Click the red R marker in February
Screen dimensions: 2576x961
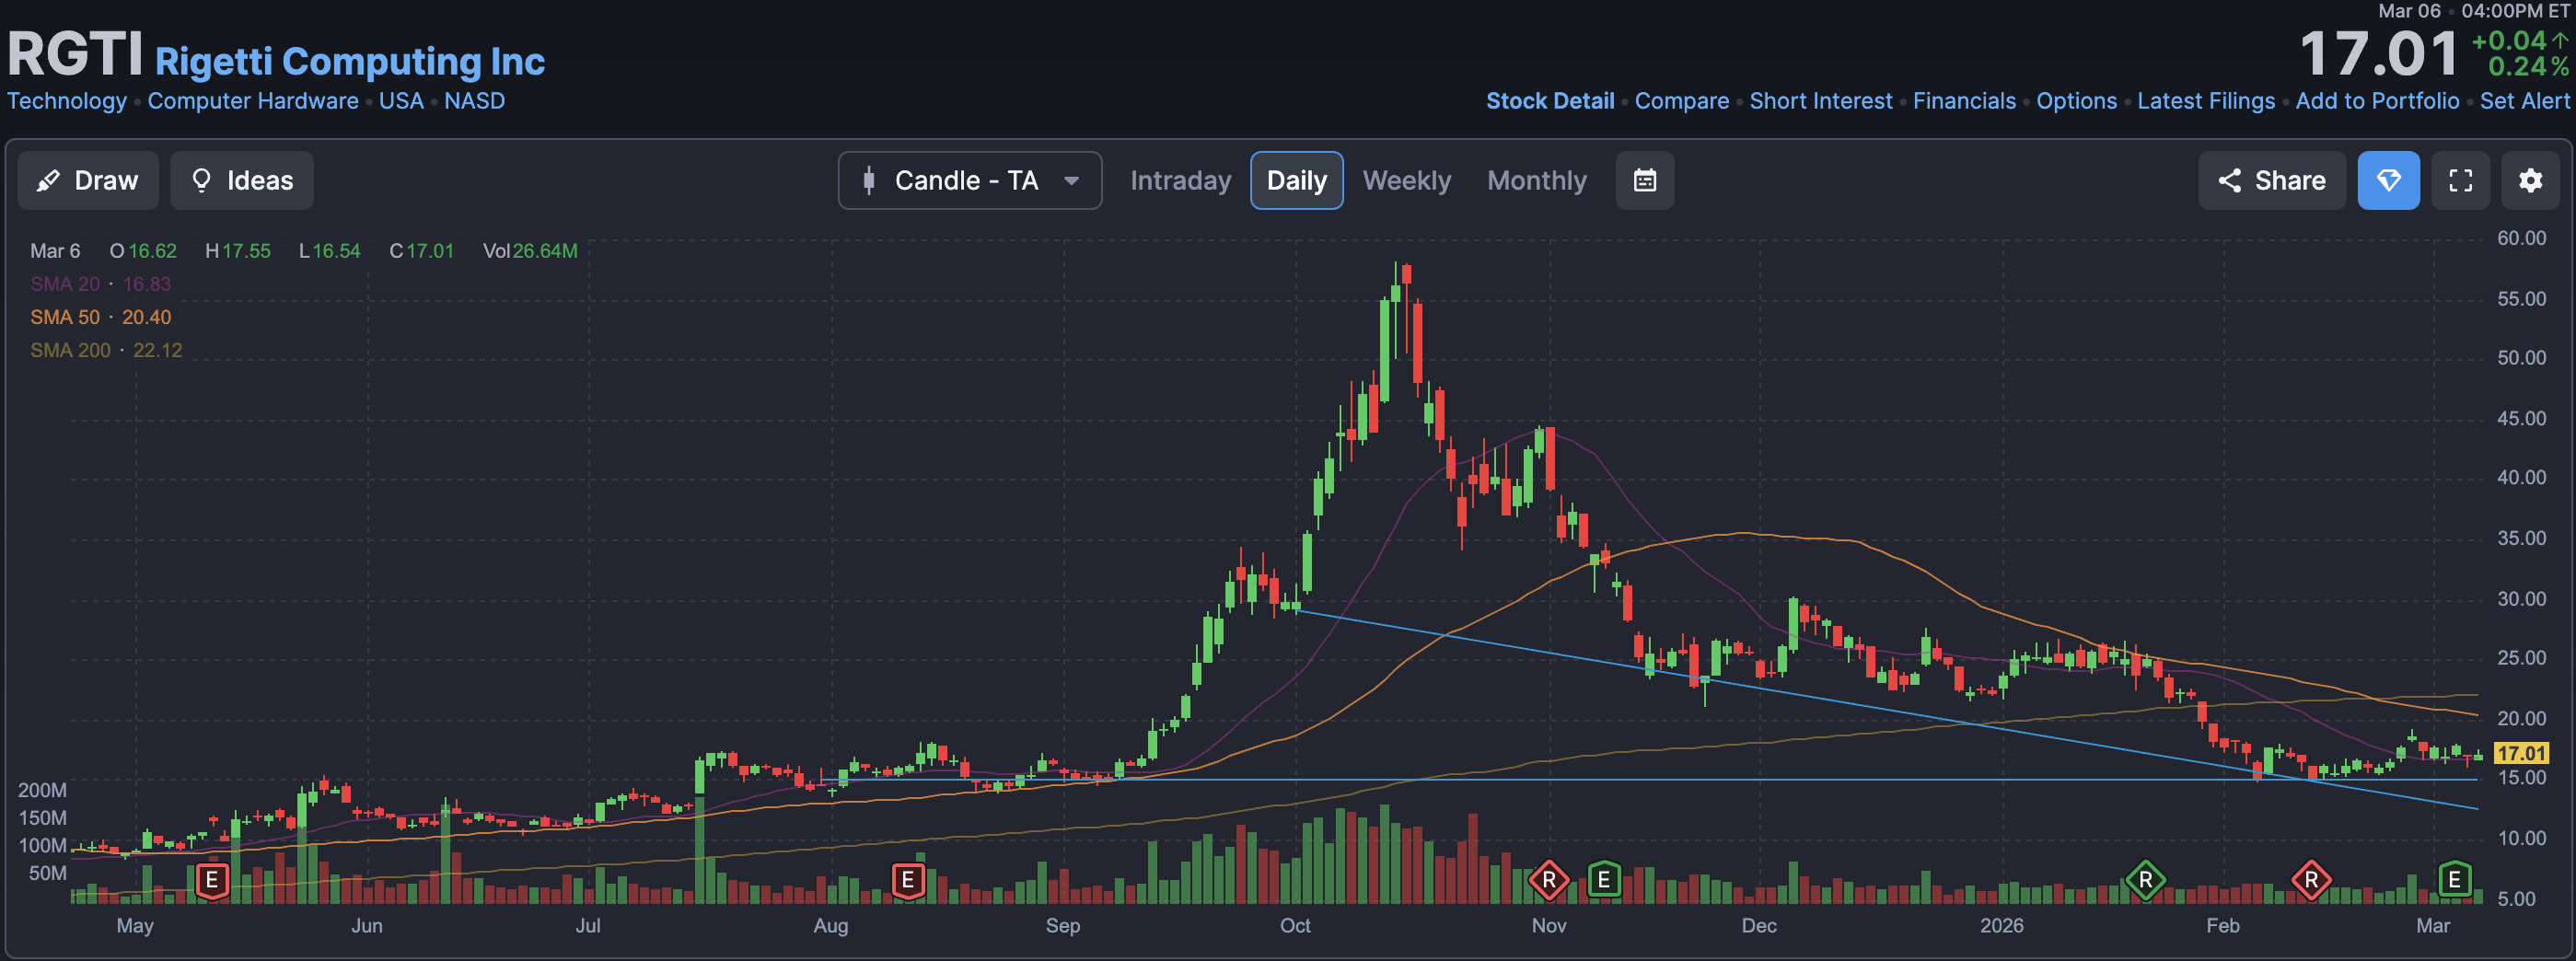point(2311,880)
